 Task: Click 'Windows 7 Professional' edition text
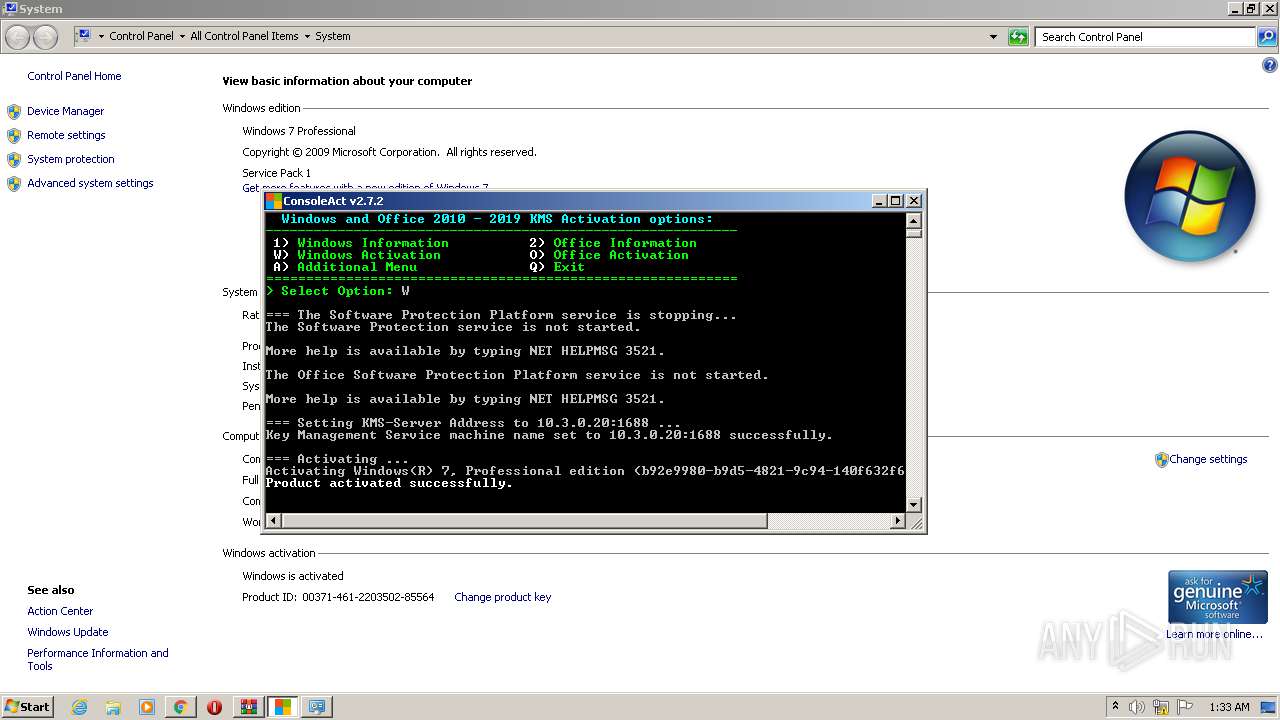pyautogui.click(x=299, y=131)
